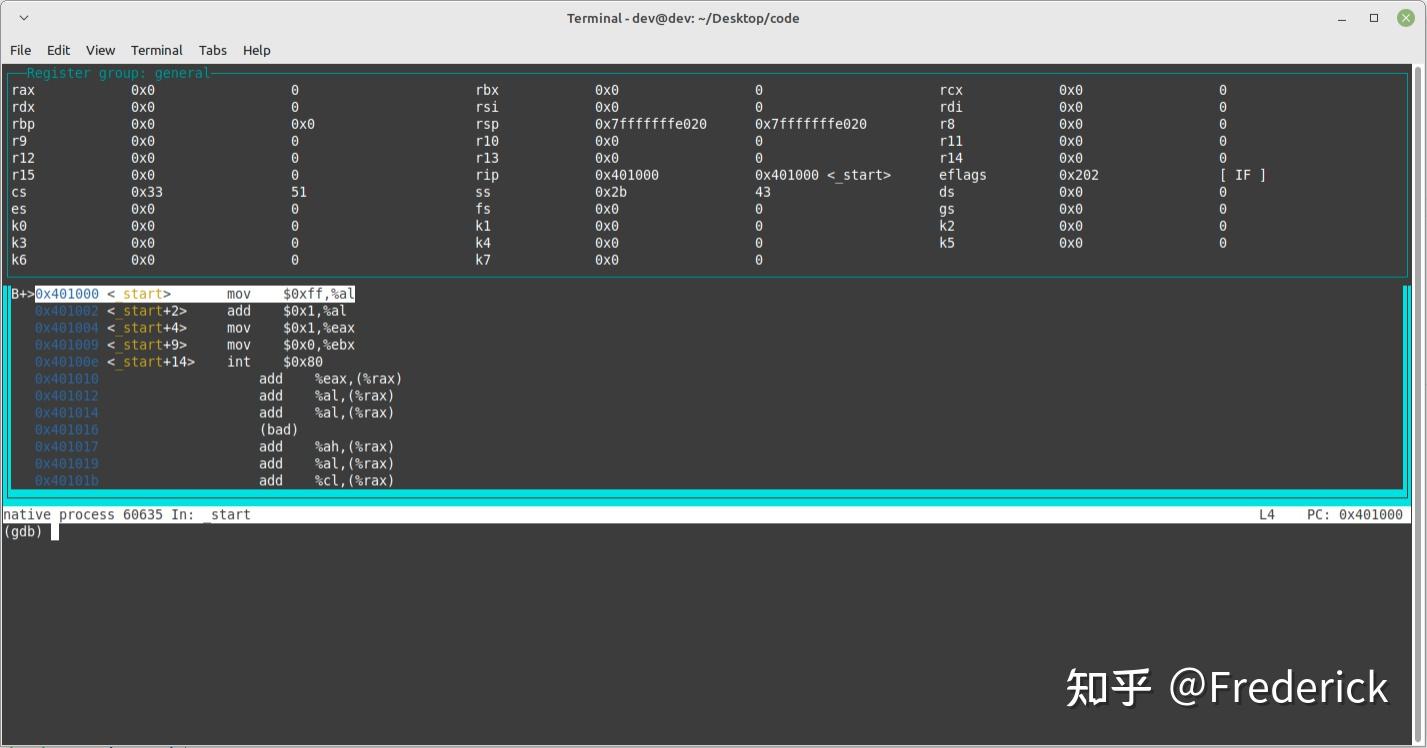The image size is (1427, 748).
Task: Click the 'Register group: general' header
Action: [119, 73]
